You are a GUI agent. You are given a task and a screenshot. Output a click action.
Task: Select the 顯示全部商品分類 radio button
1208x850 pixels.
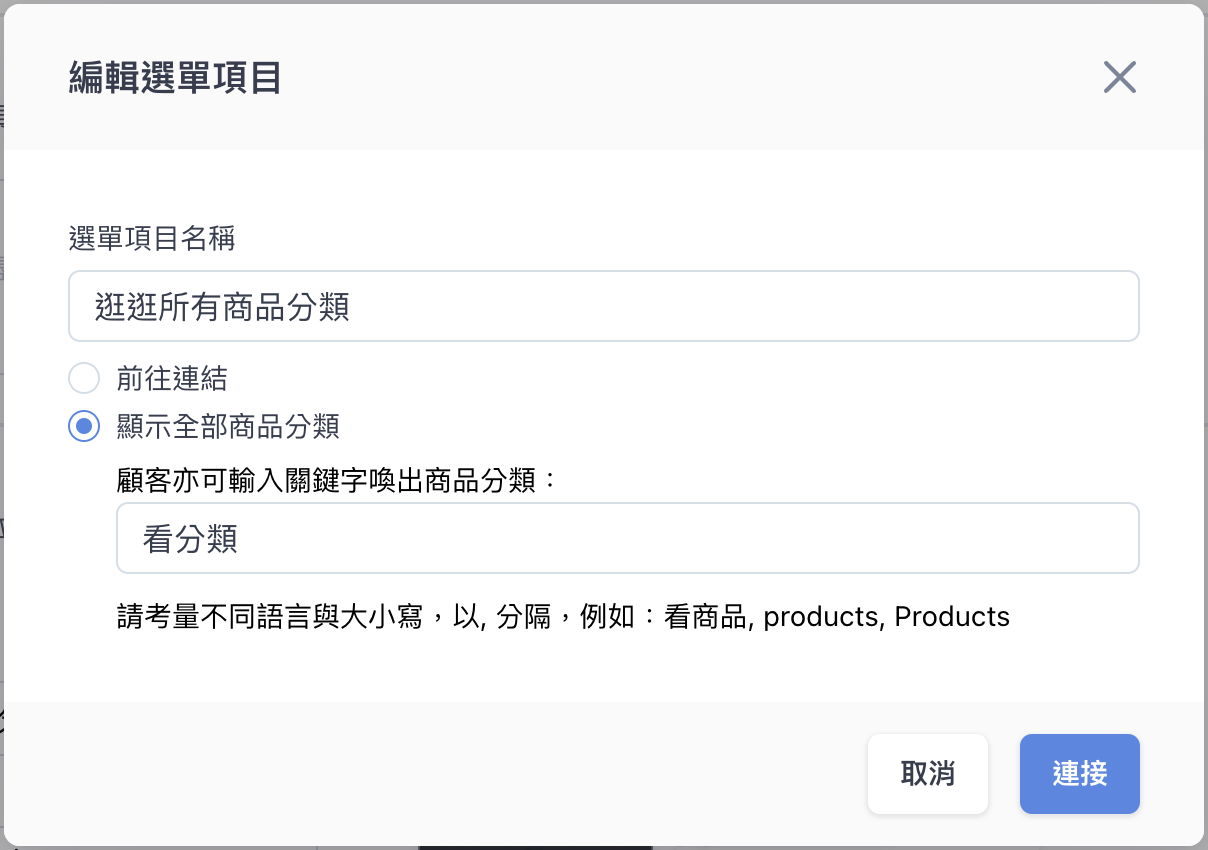pos(84,426)
